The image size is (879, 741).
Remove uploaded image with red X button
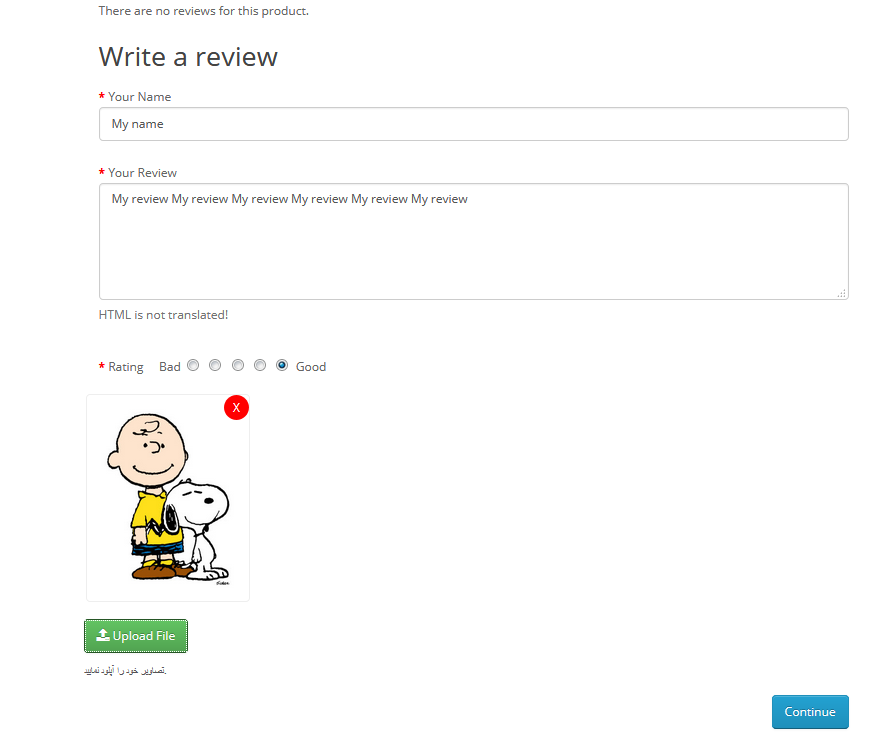[236, 407]
